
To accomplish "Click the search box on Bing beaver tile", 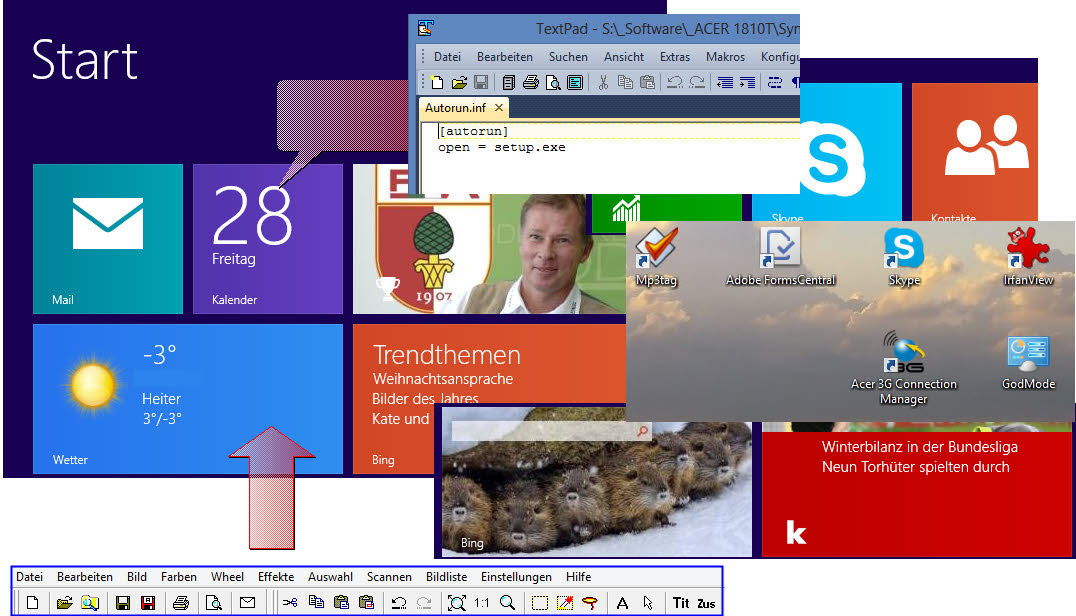I will [x=551, y=431].
